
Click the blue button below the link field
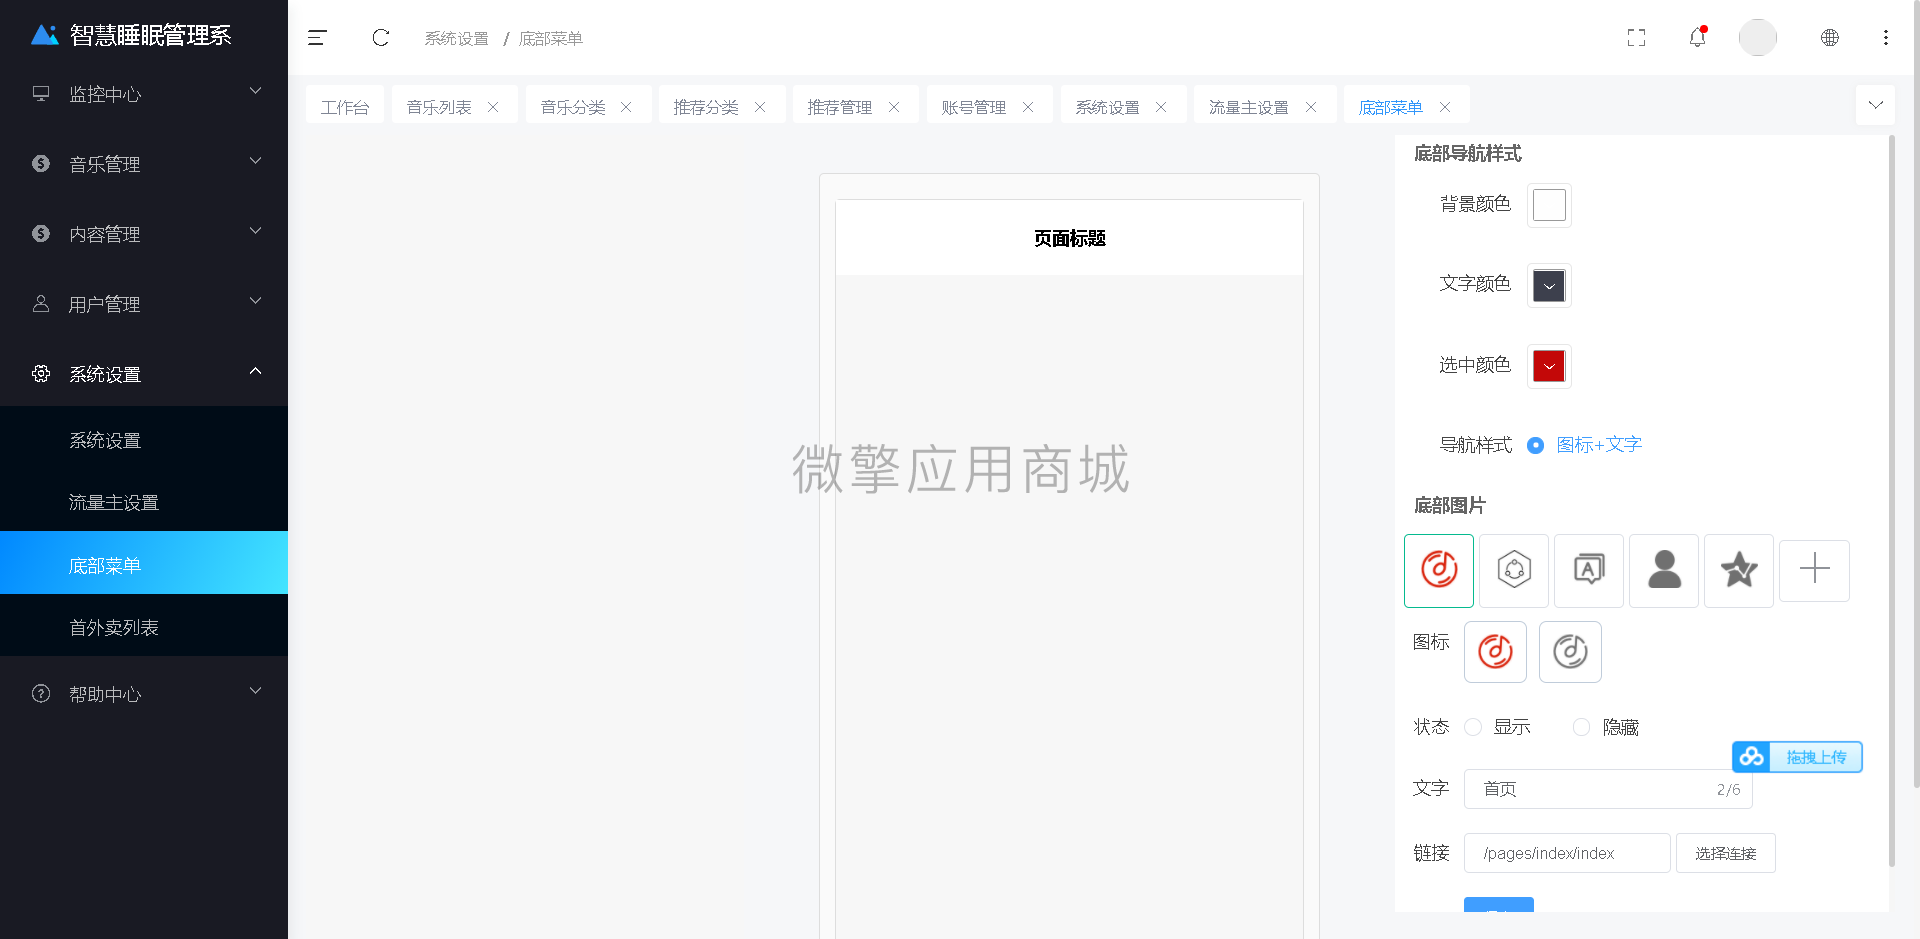[1498, 905]
